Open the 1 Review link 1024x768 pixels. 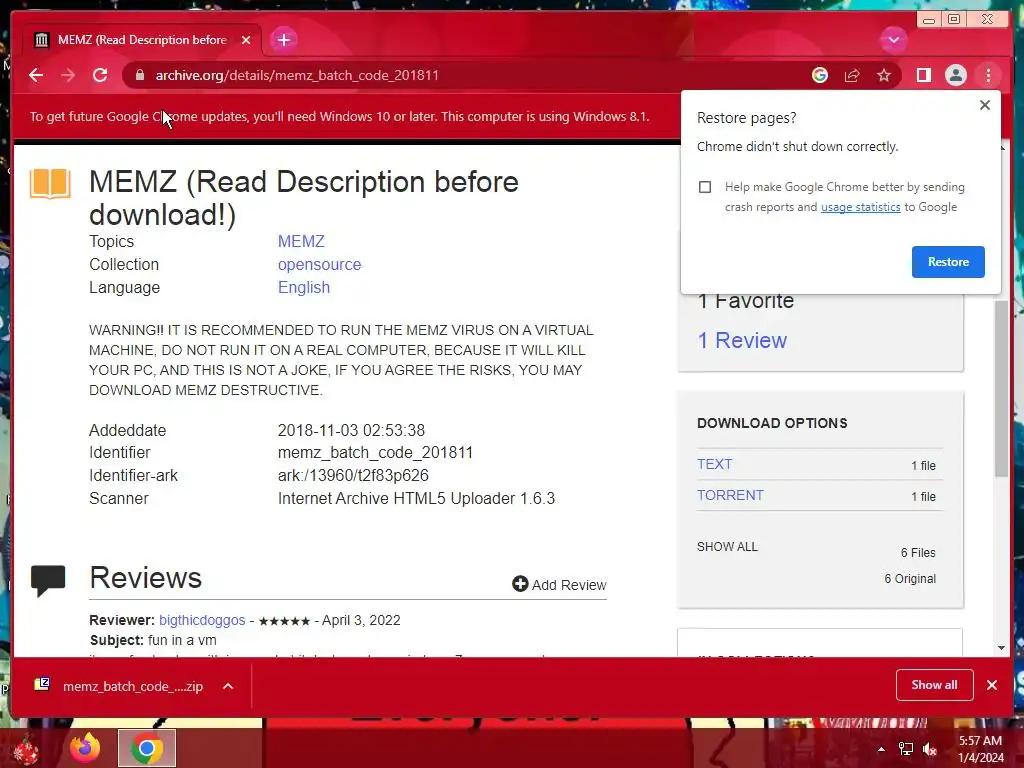742,340
